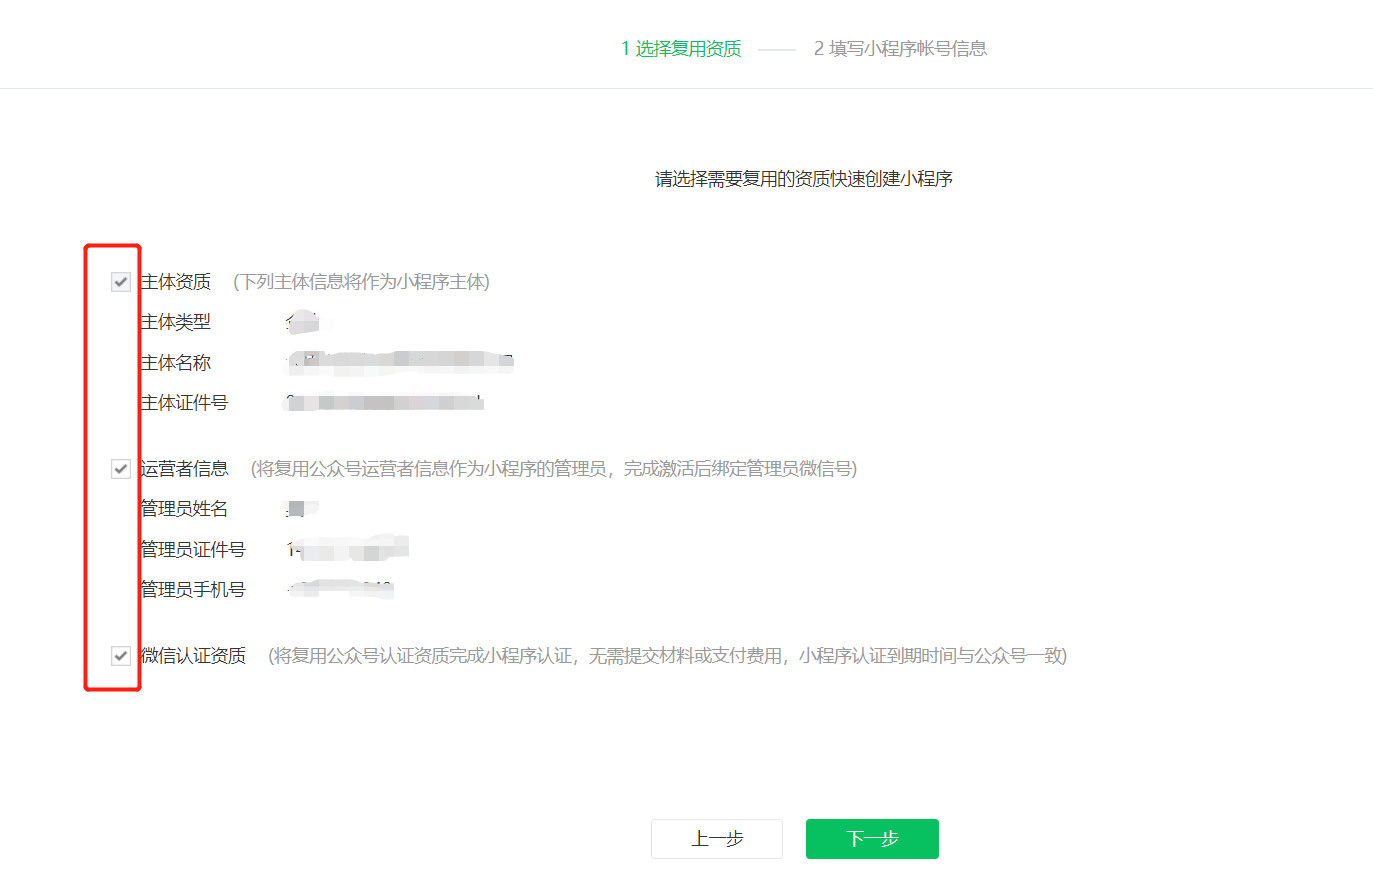This screenshot has height=886, width=1373.
Task: Click the 主体证件号 field label
Action: point(185,403)
